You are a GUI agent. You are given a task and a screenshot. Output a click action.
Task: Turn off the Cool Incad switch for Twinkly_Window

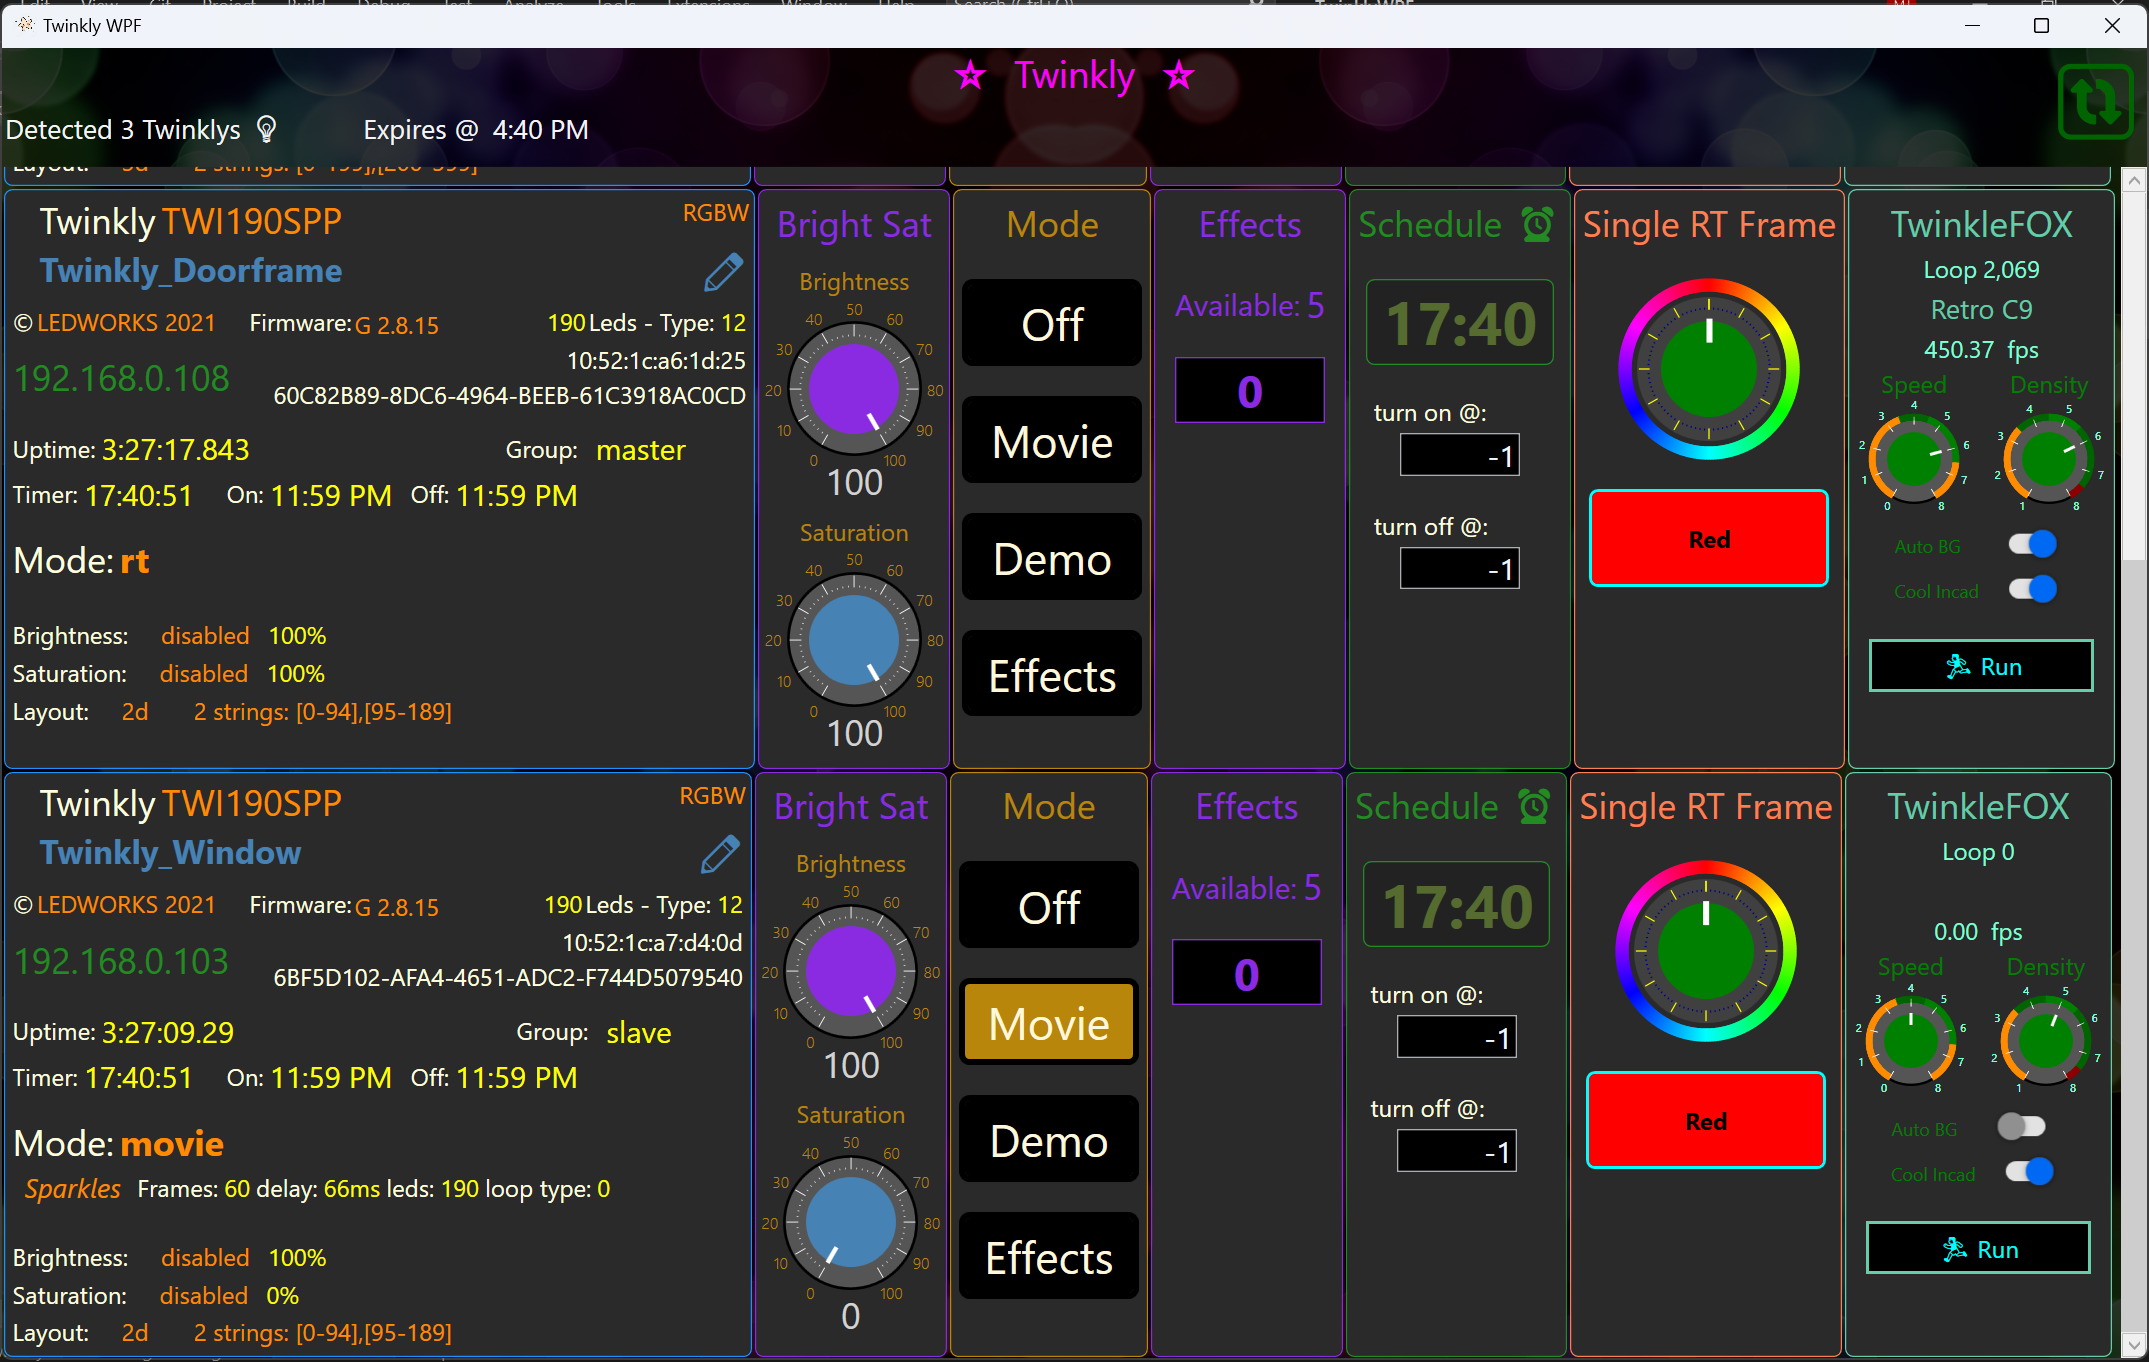[x=2029, y=1172]
